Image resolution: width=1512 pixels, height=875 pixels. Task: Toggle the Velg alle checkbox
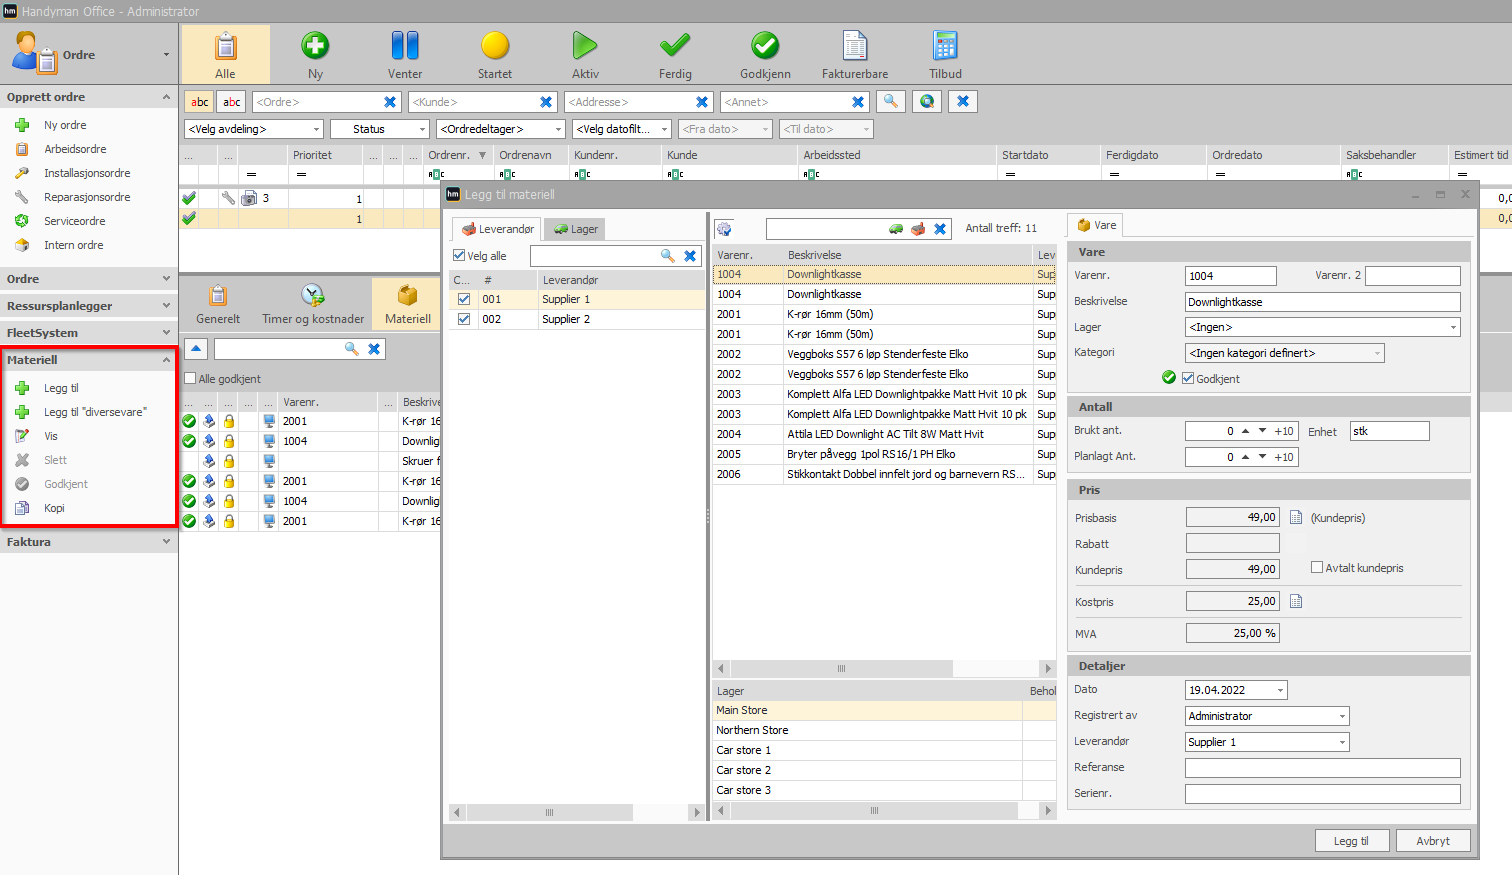click(x=460, y=256)
